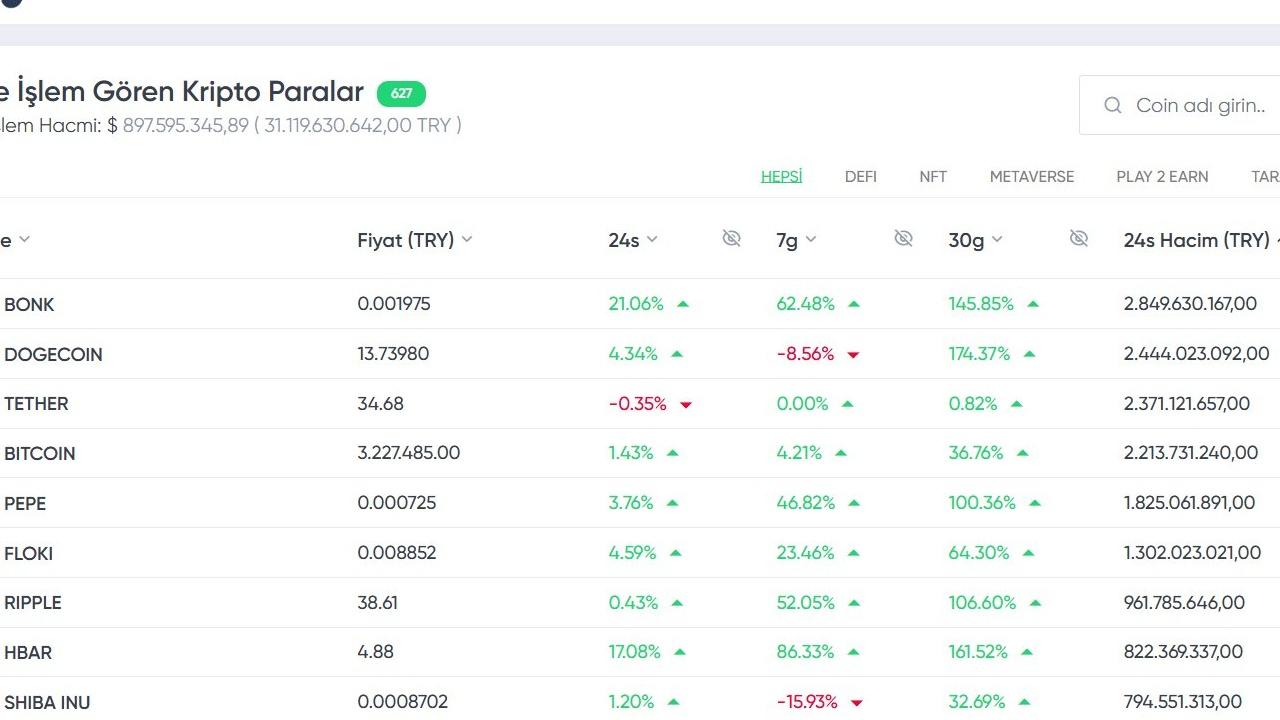Click SHIBA INU volume 794.551.313,00
Screen dimensions: 1280x720
[1183, 702]
